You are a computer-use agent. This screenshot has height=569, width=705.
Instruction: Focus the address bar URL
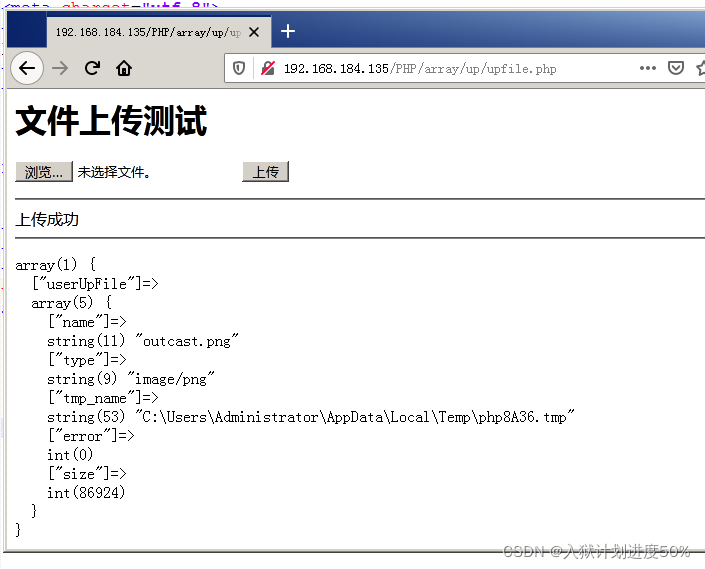tap(420, 69)
